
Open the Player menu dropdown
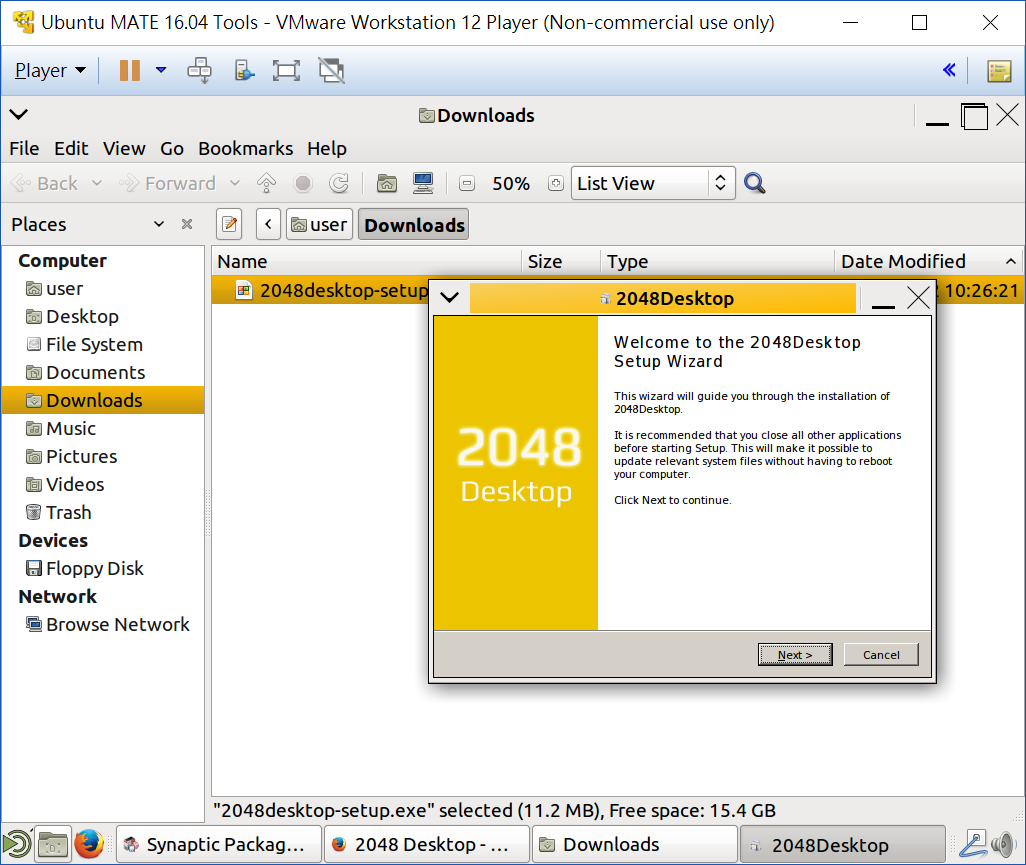(x=50, y=70)
